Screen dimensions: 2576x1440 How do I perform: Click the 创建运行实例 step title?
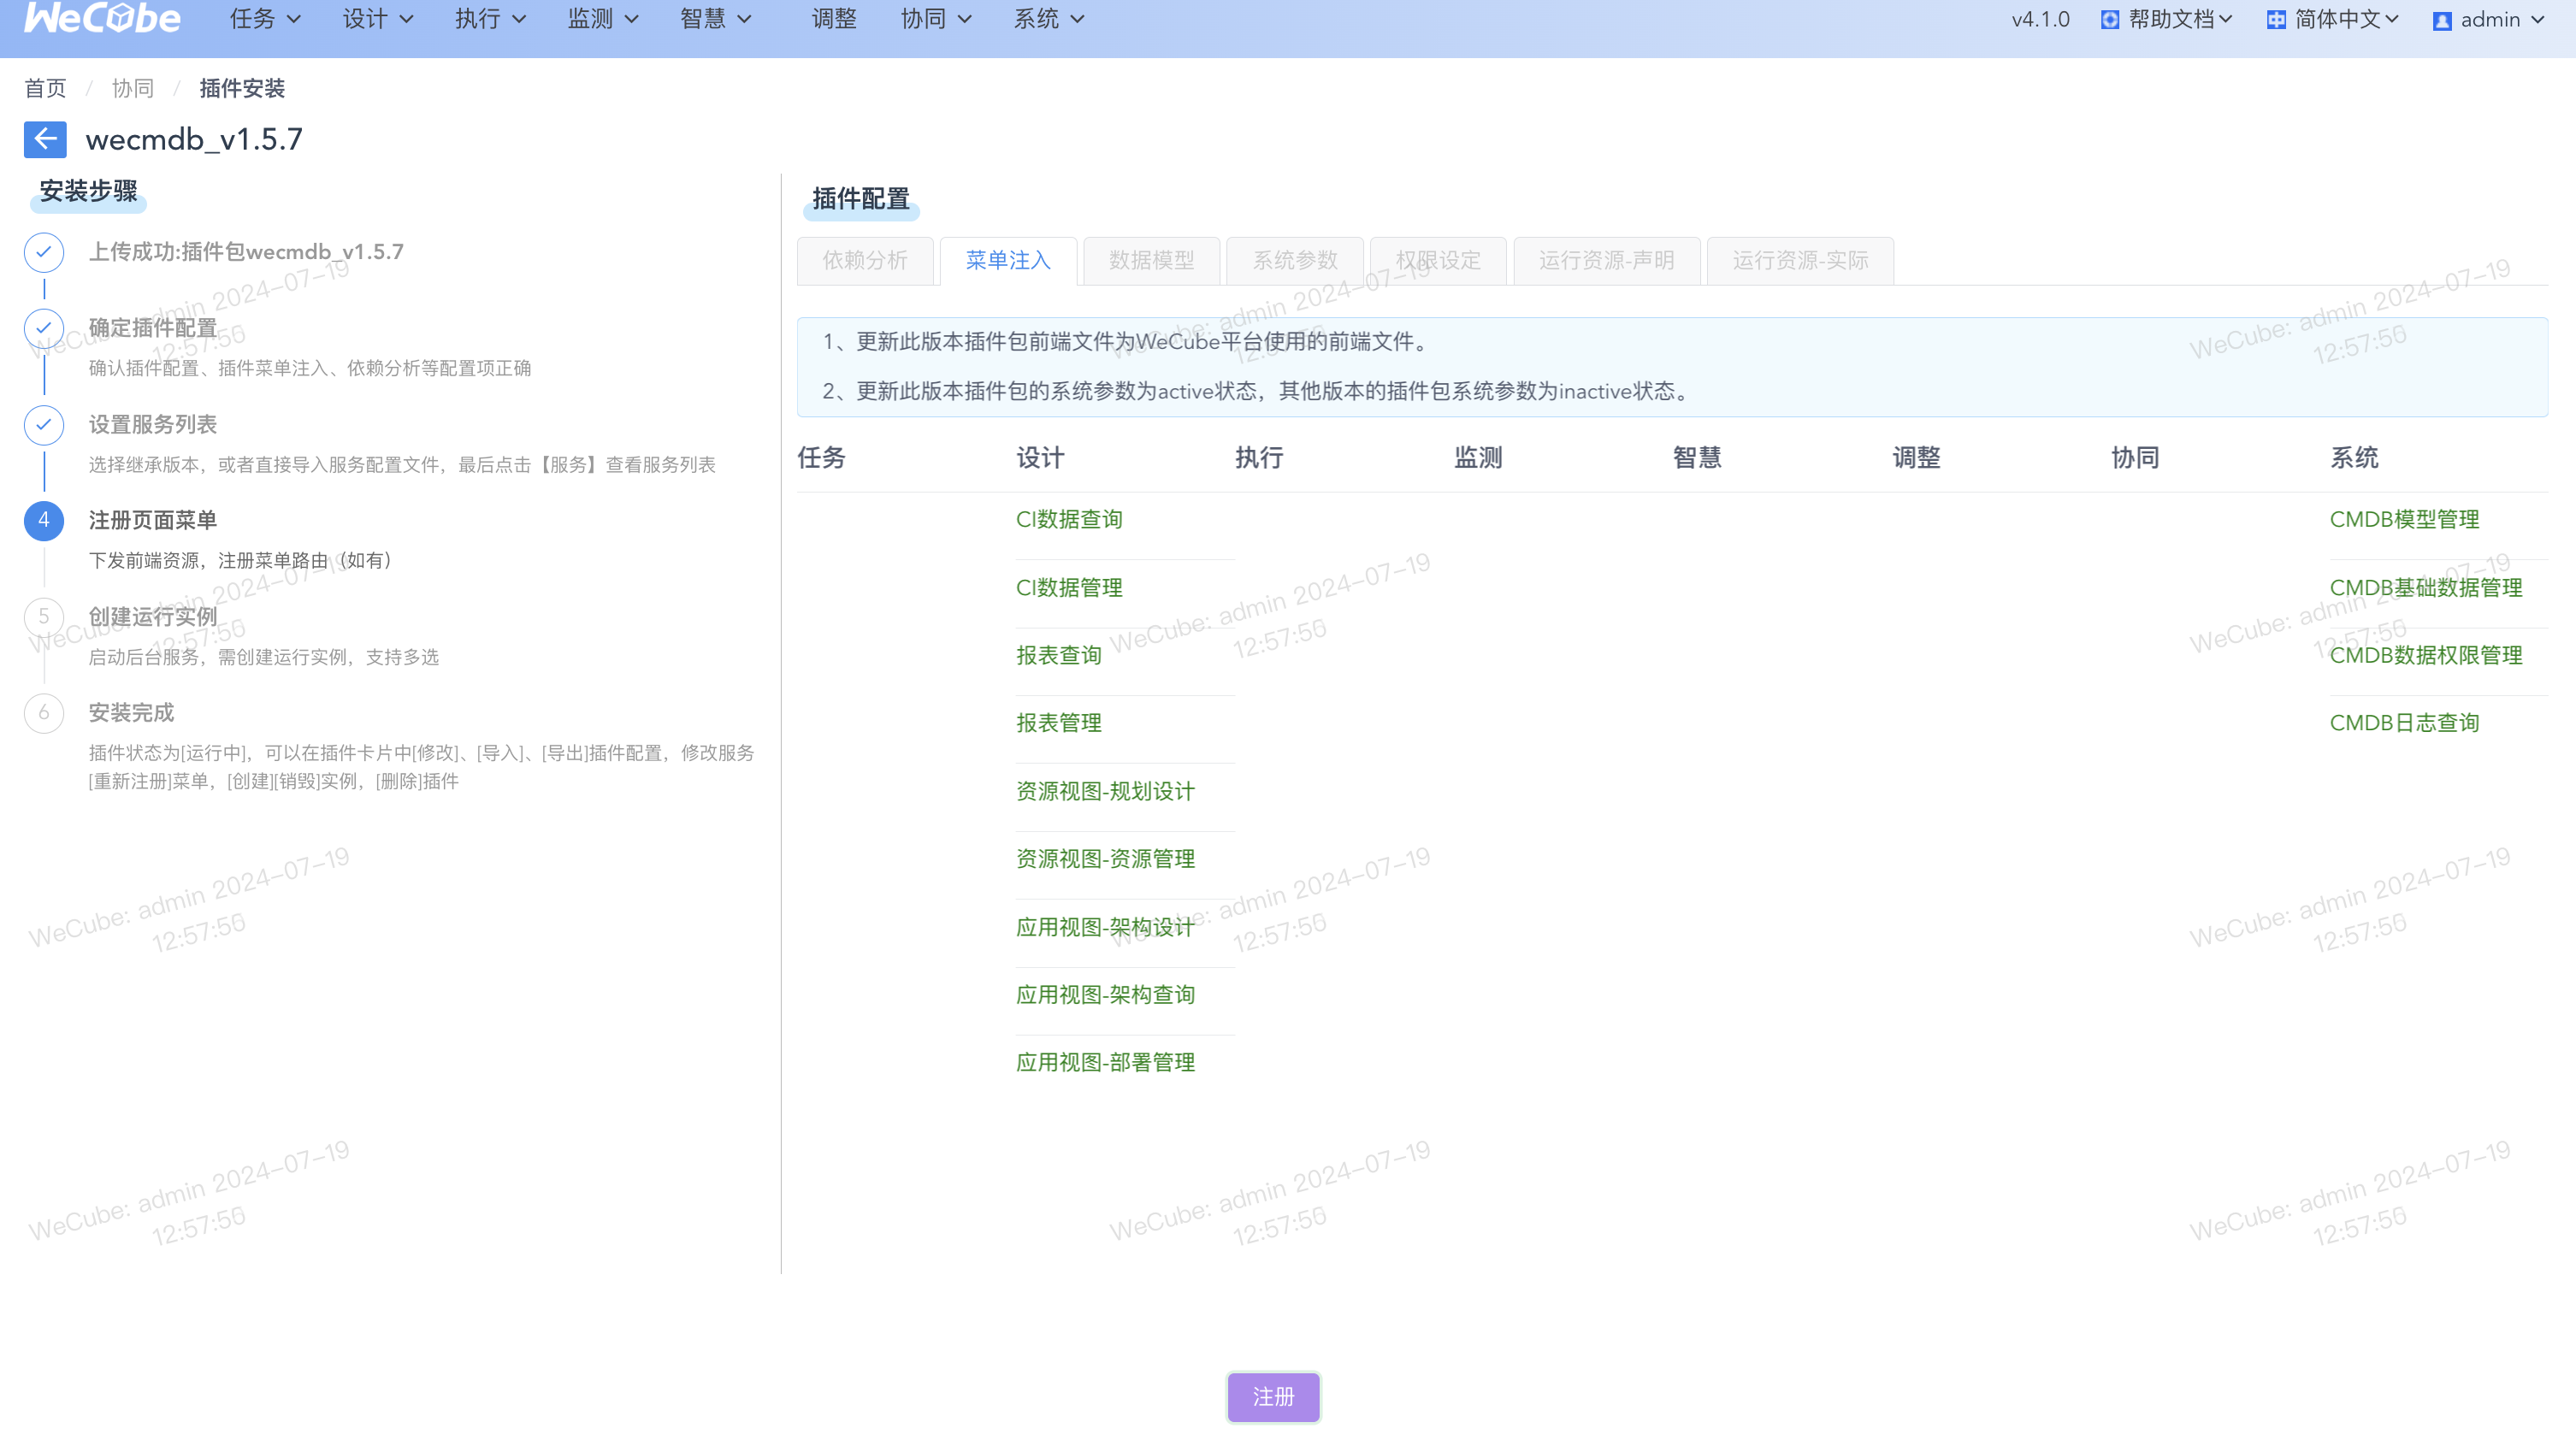click(153, 617)
